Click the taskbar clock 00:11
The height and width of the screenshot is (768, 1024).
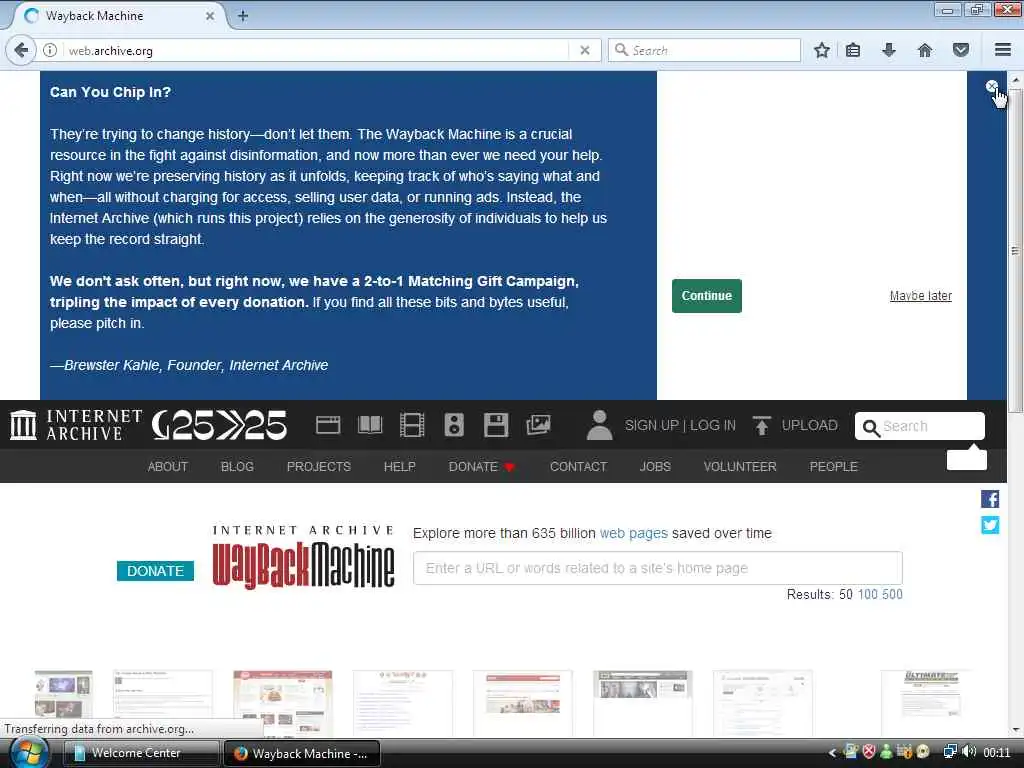point(997,753)
